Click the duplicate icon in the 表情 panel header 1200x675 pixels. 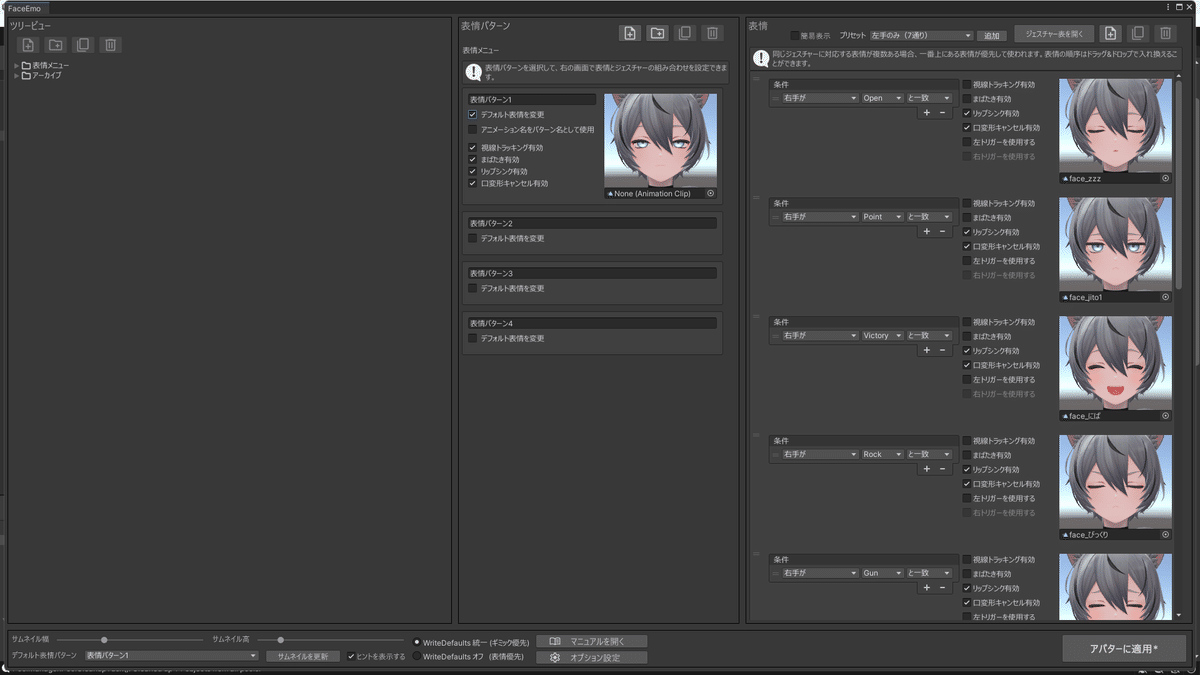[x=1139, y=33]
